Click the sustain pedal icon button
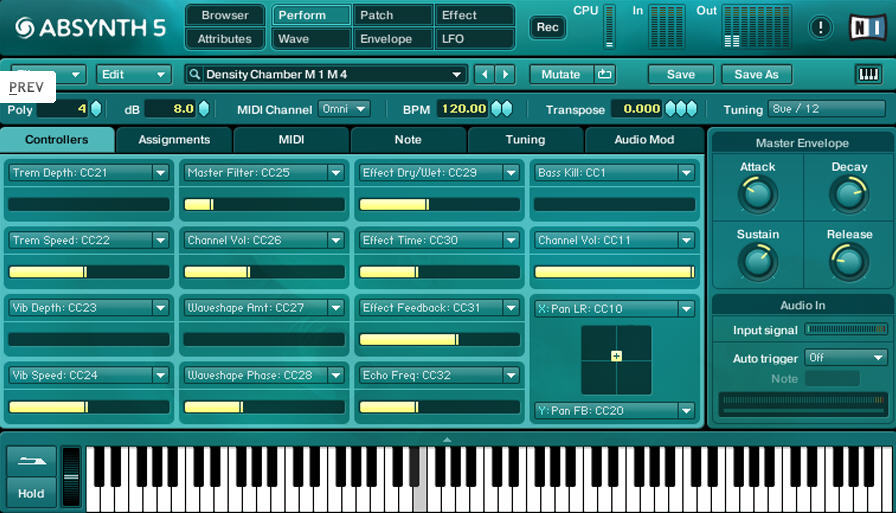This screenshot has height=513, width=896. click(x=31, y=461)
